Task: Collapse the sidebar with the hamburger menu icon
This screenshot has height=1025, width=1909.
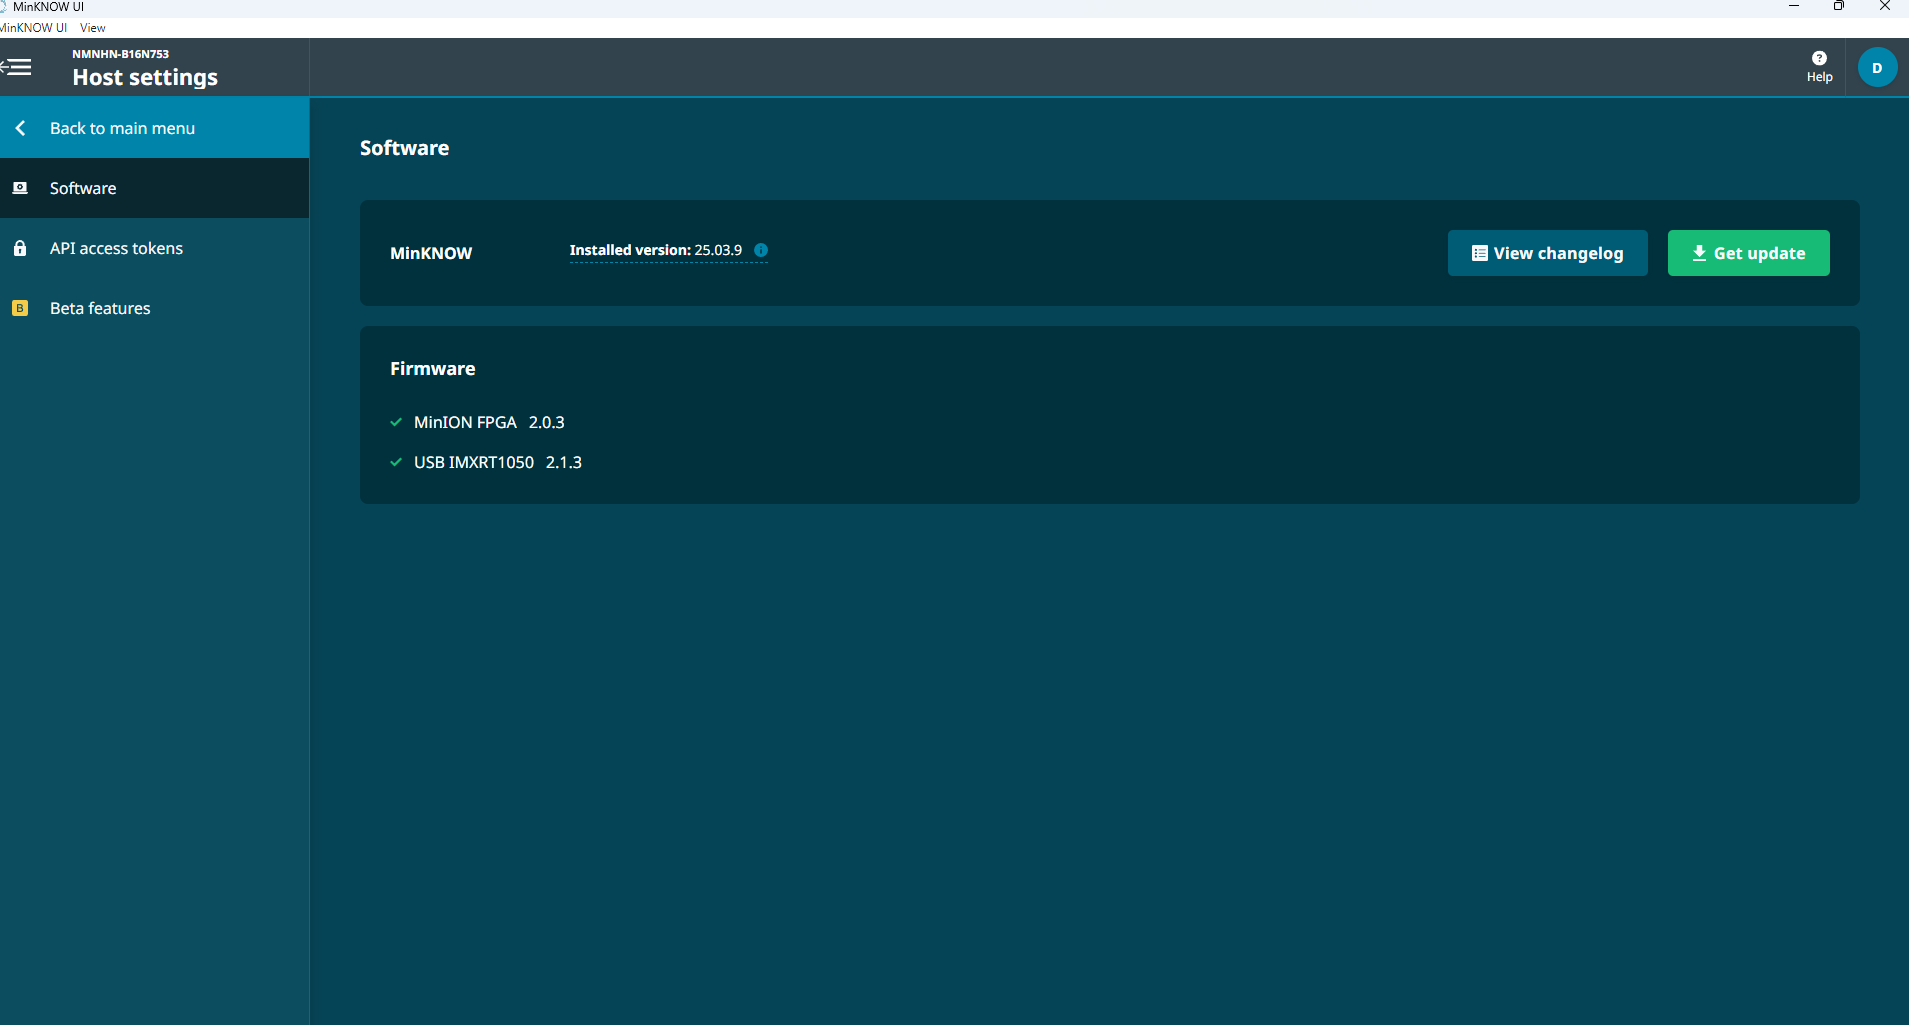Action: click(17, 67)
